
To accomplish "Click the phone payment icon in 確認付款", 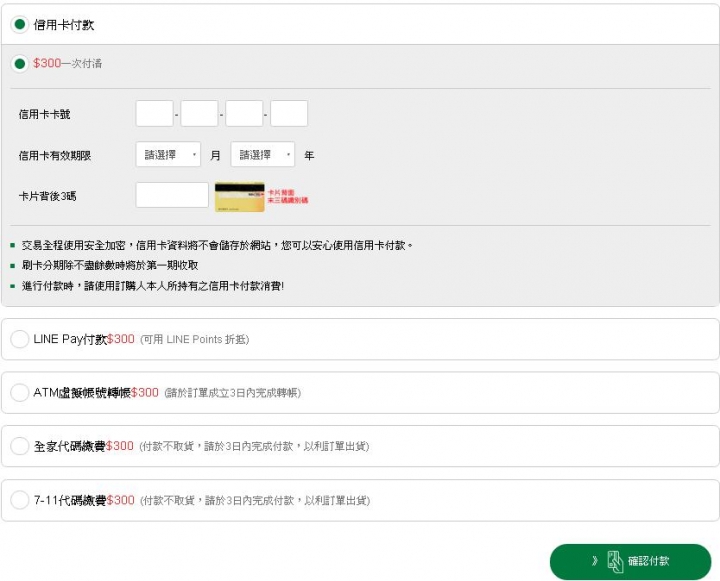I will pos(615,561).
